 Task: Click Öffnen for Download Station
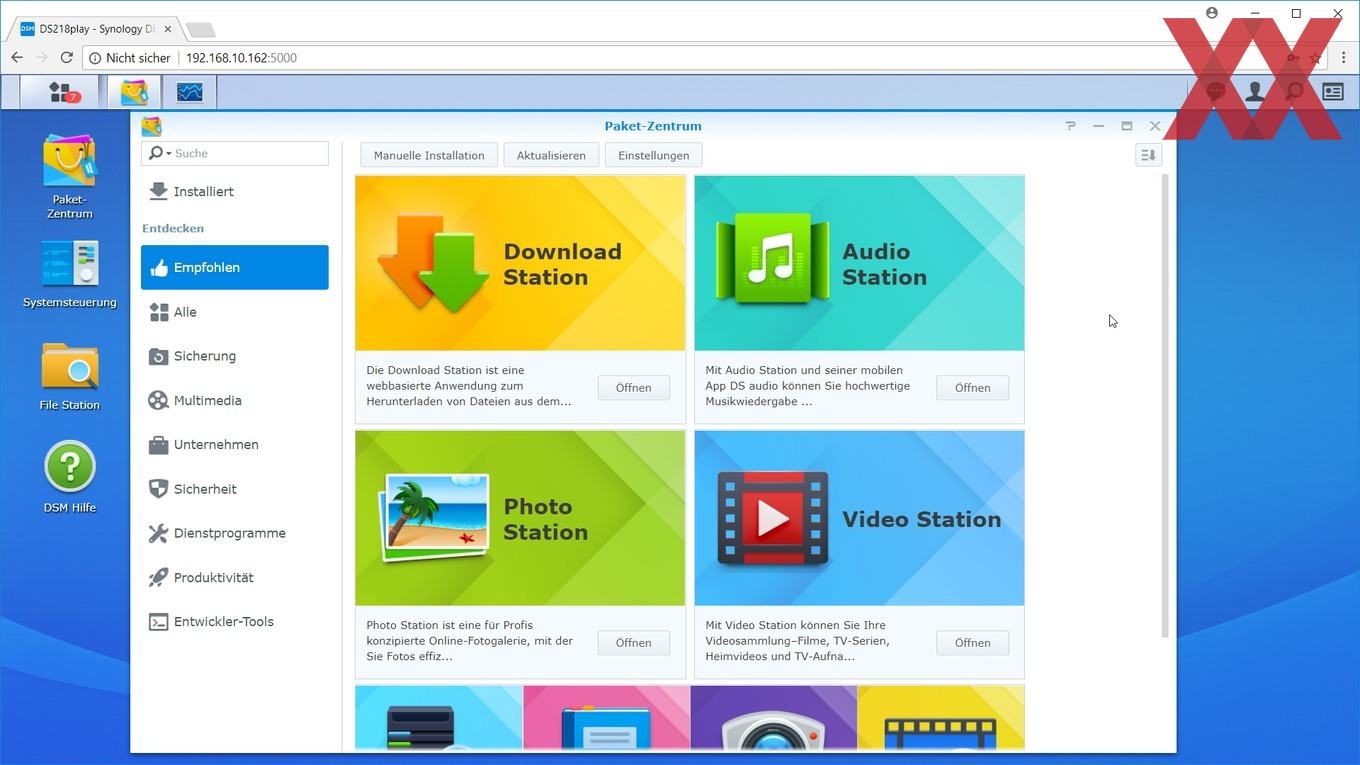point(633,388)
